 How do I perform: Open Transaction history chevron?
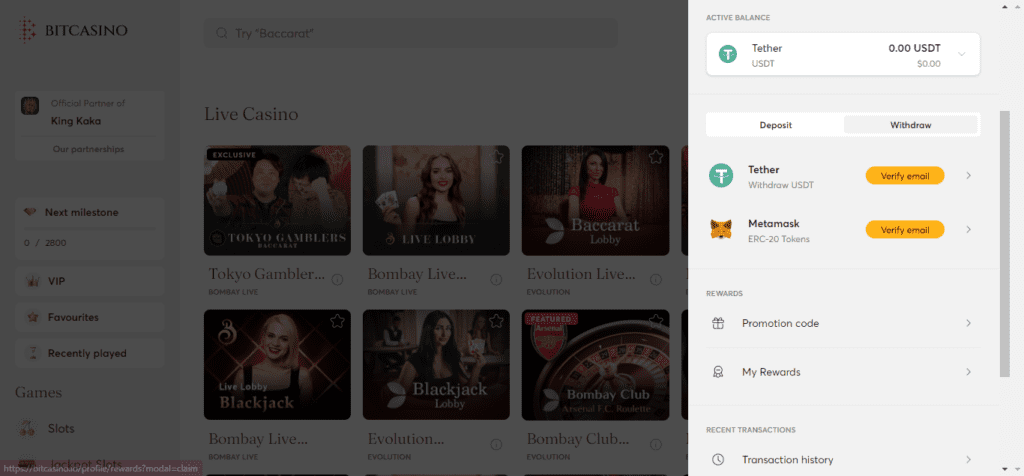click(x=968, y=460)
